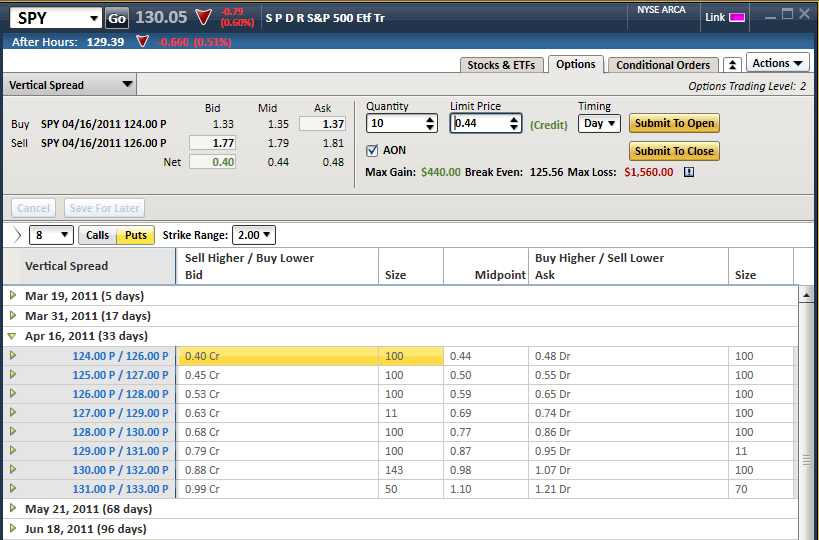Expand the 129.00 P / 131.00 P row arrow
Screen dimensions: 819x540
click(x=13, y=450)
